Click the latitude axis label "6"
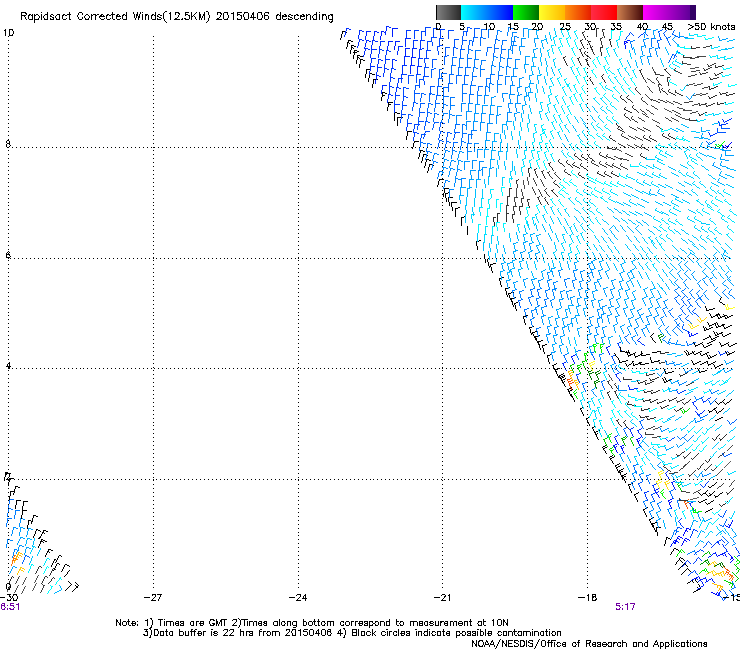This screenshot has height=650, width=740. click(8, 255)
